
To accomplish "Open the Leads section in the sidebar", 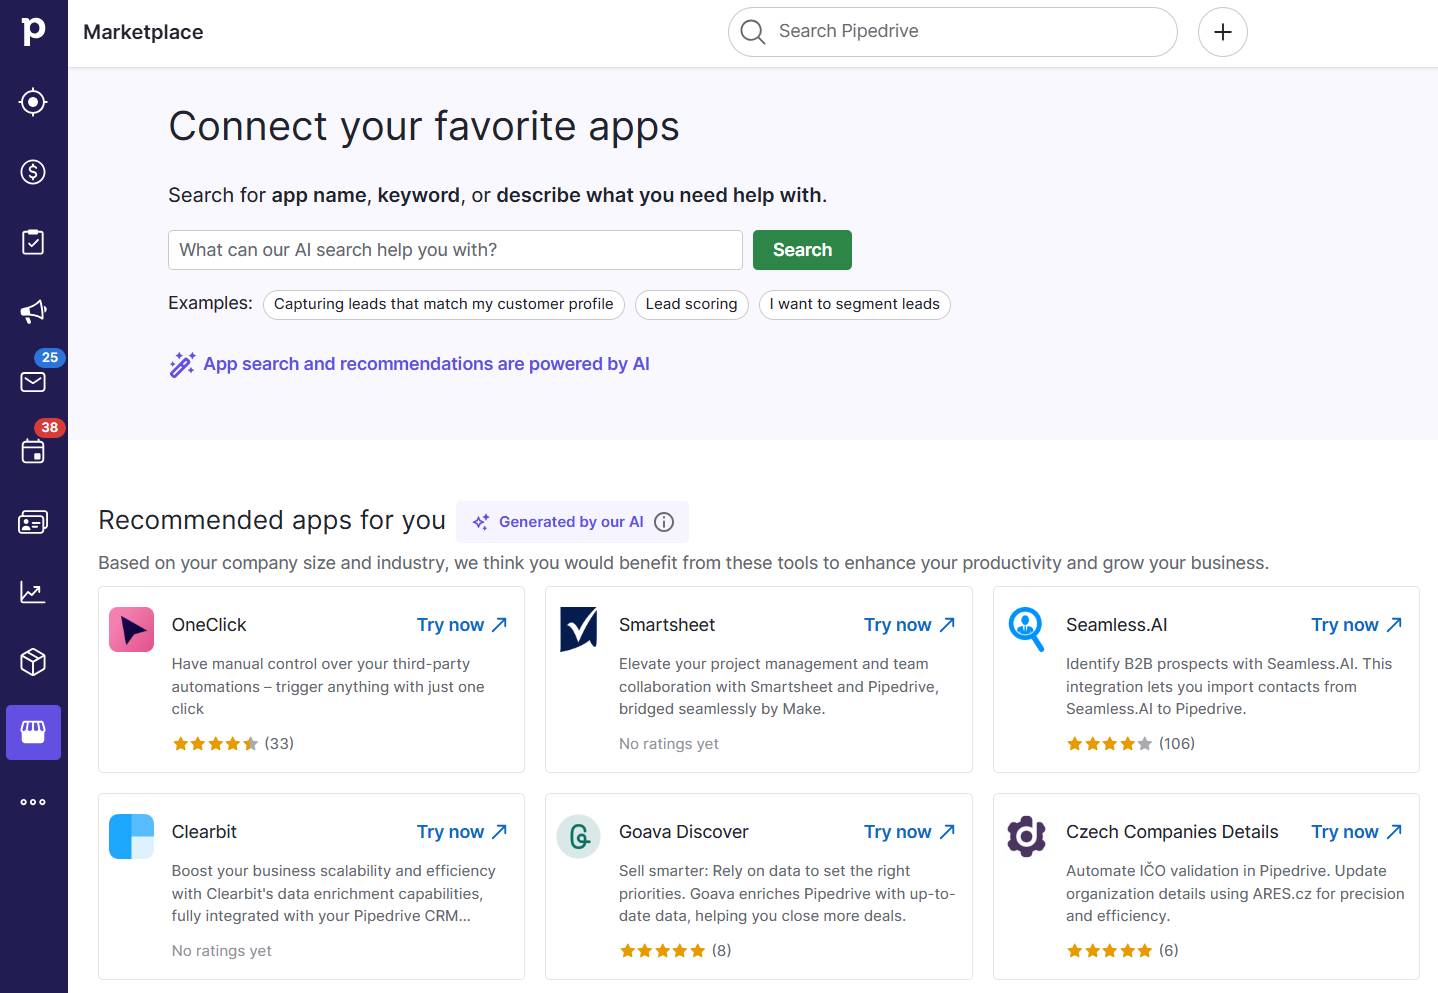I will click(x=33, y=101).
